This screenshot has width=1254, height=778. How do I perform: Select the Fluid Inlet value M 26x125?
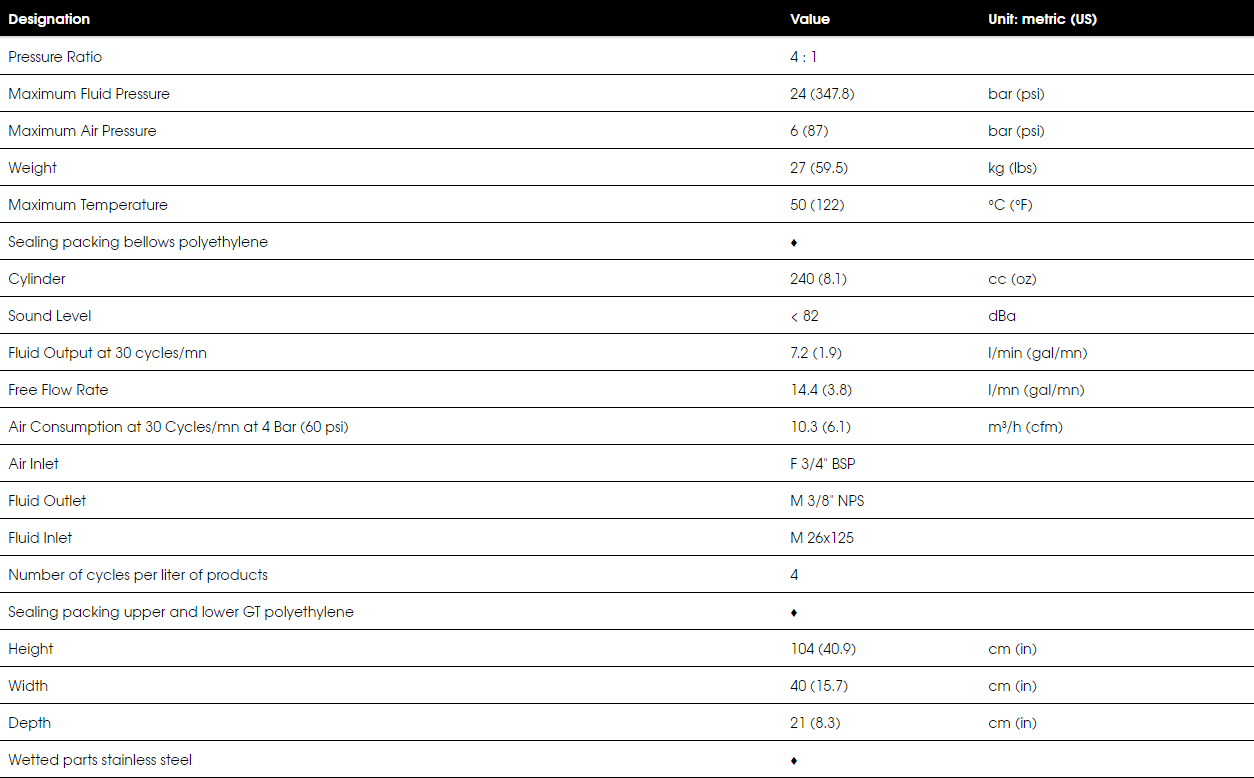pyautogui.click(x=822, y=538)
